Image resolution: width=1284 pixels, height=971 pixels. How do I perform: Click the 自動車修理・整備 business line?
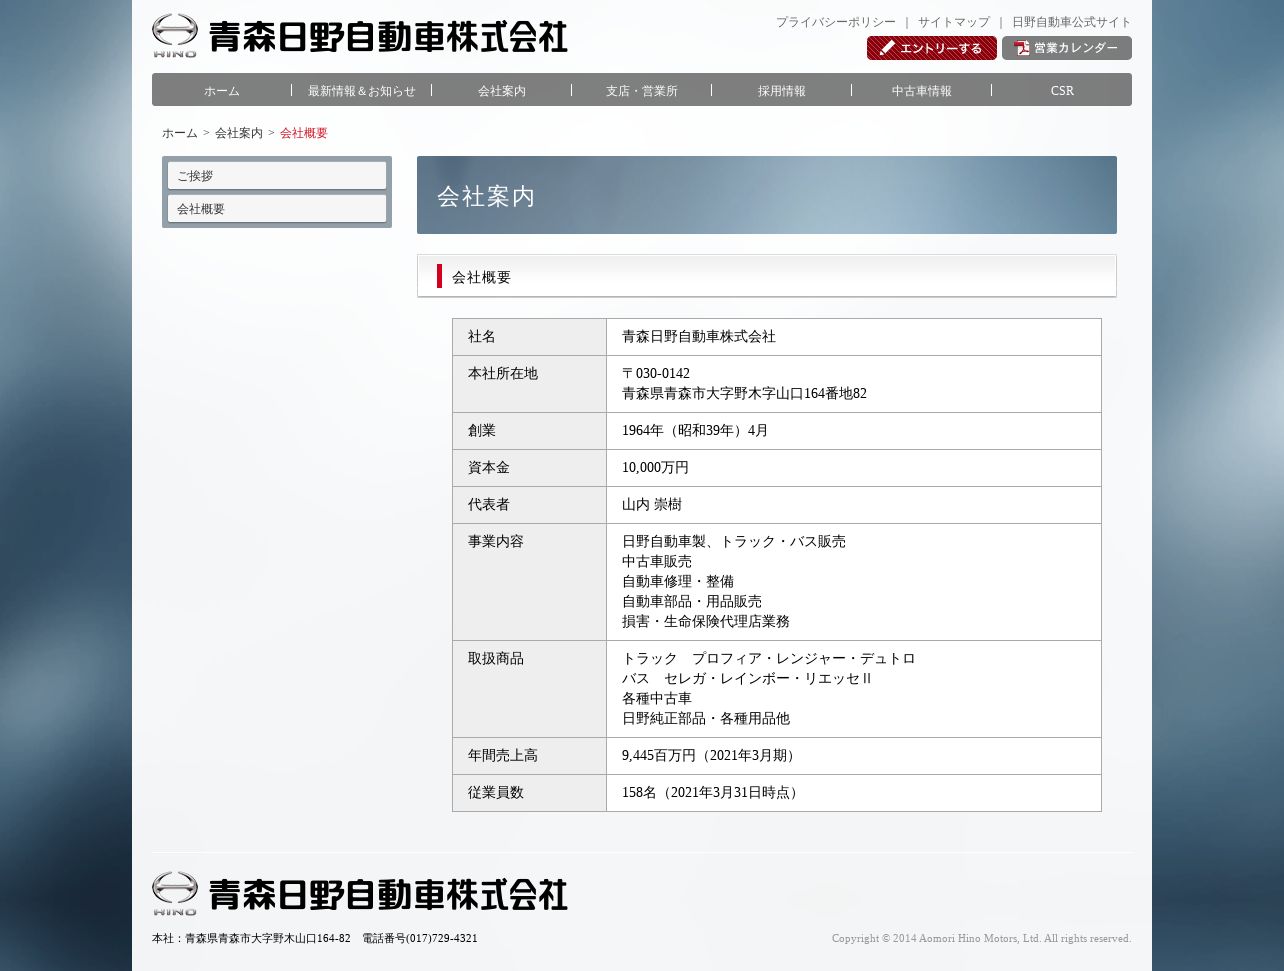point(678,582)
